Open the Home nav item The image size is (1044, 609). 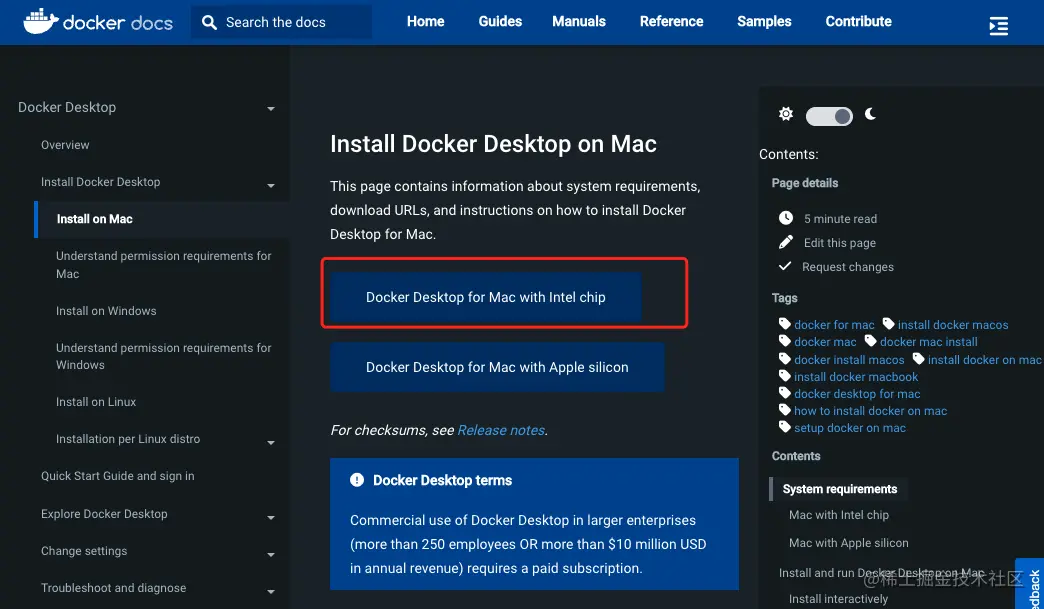pos(425,21)
